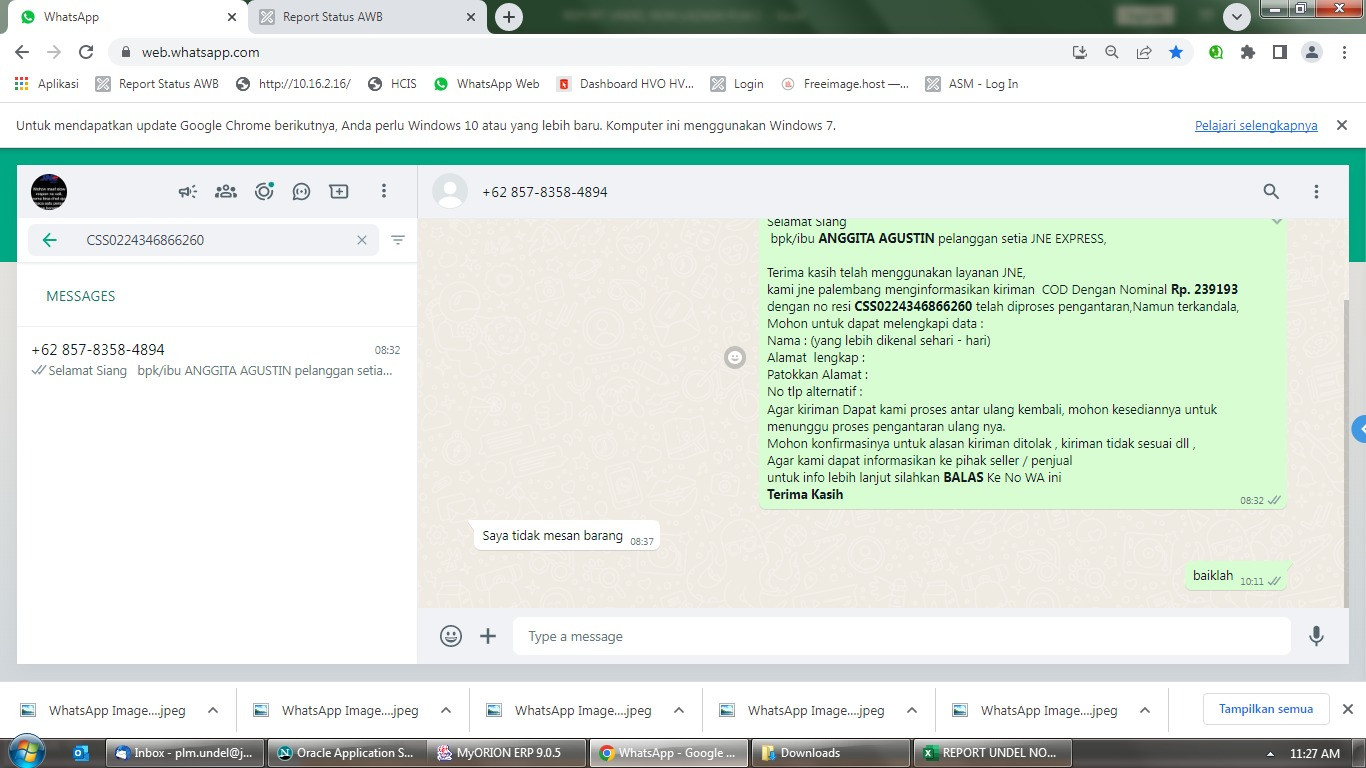Open the Chrome extensions puzzle icon
Viewport: 1366px width, 768px height.
1248,52
